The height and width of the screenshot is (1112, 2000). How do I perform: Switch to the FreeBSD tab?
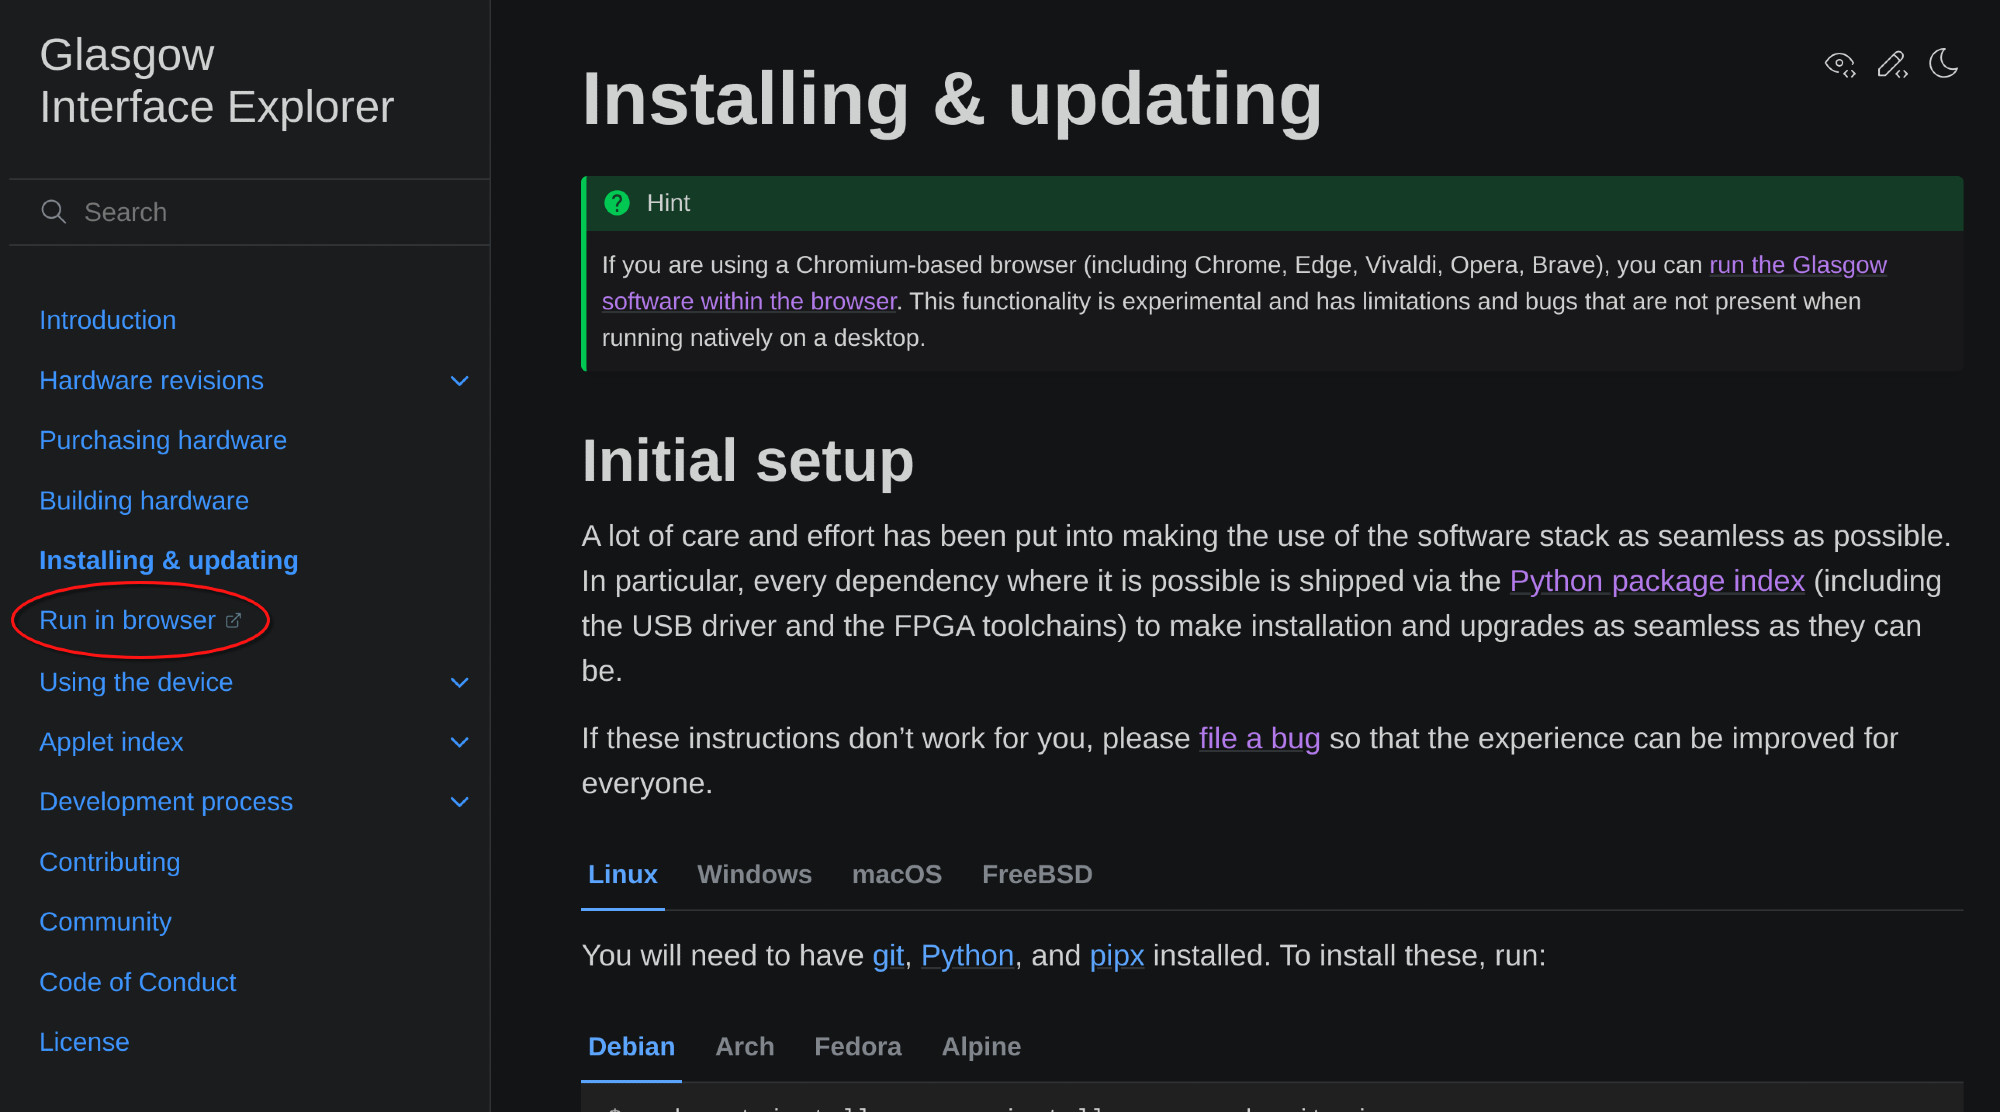(x=1036, y=875)
